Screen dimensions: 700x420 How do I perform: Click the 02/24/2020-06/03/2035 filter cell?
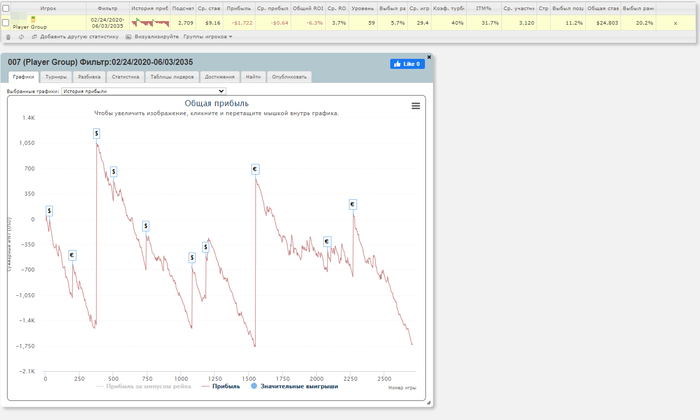click(x=108, y=23)
